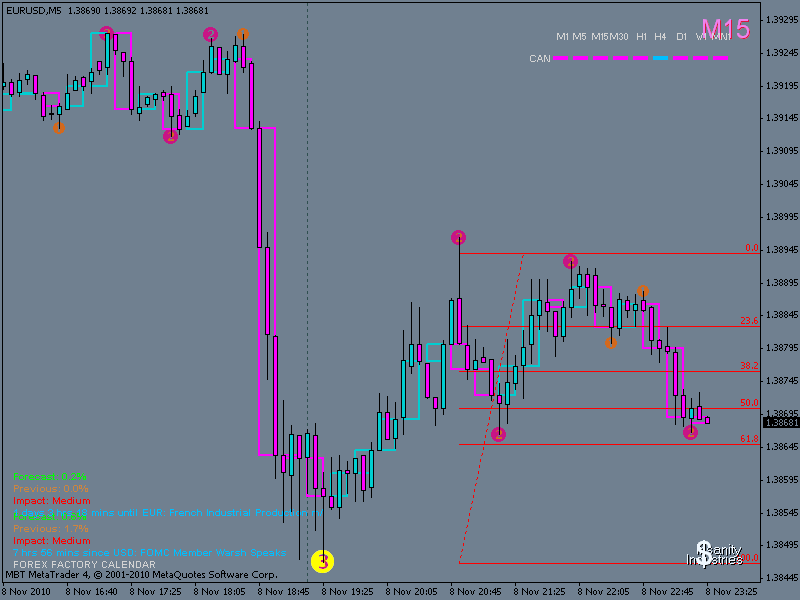The height and width of the screenshot is (600, 800).
Task: Click the orange Previous: 0.0% text
Action: [x=51, y=489]
